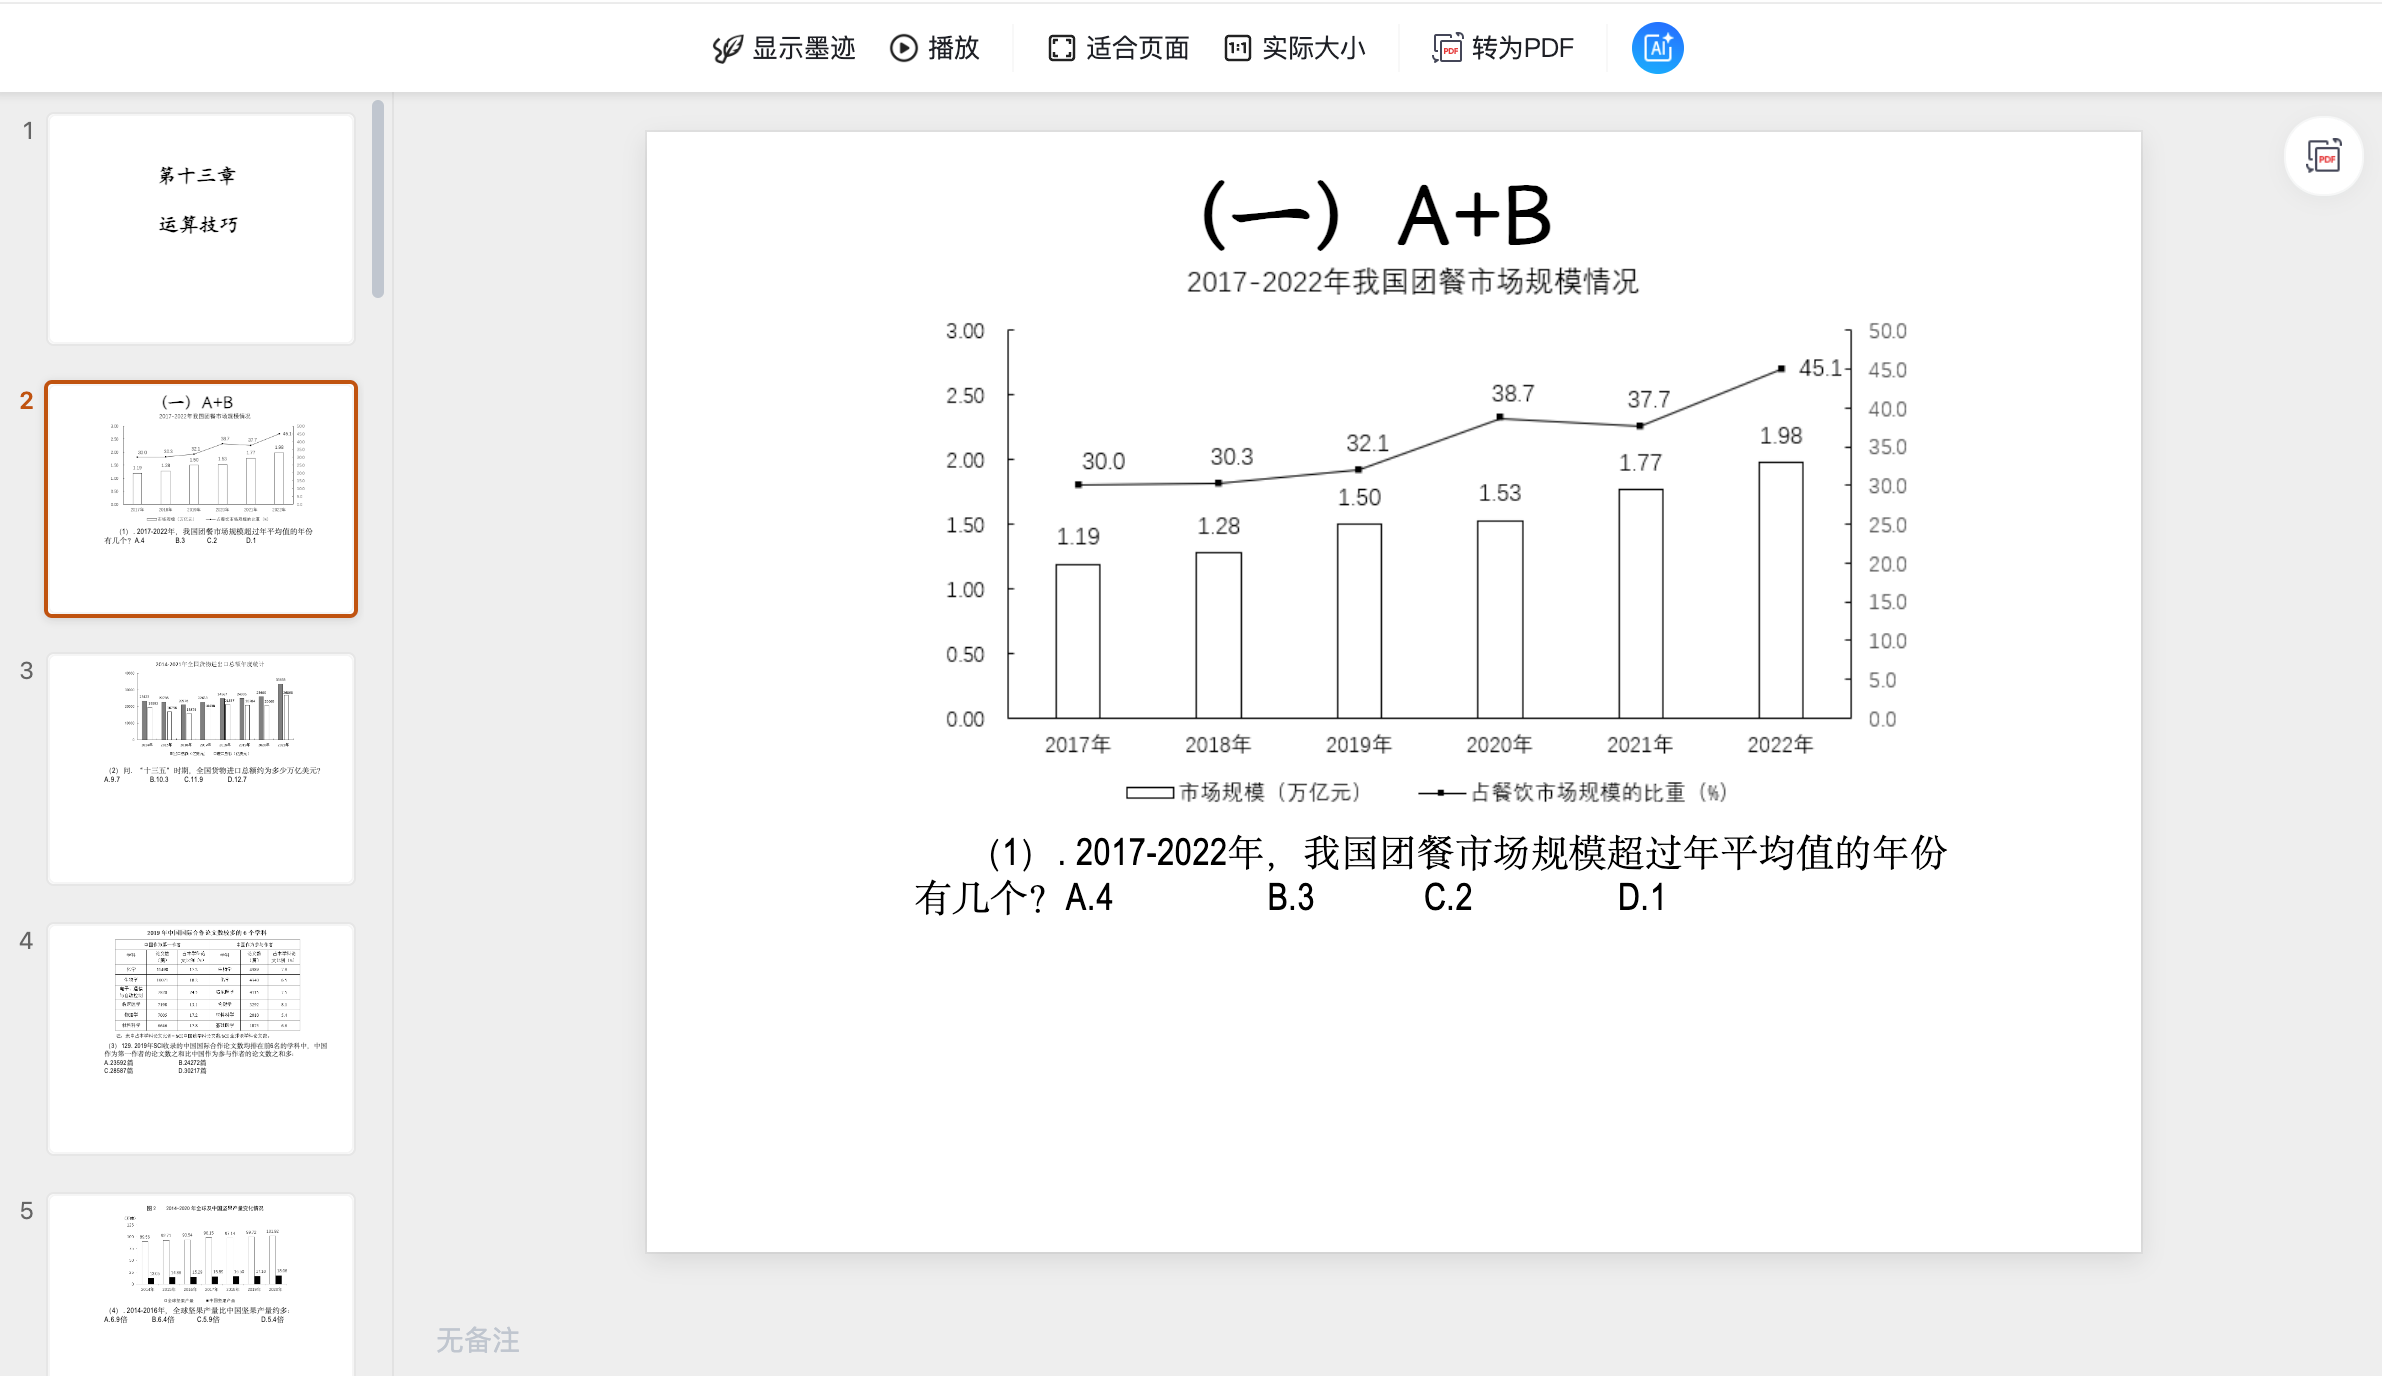
Task: Click answer option B.3 on the slide
Action: [1289, 898]
